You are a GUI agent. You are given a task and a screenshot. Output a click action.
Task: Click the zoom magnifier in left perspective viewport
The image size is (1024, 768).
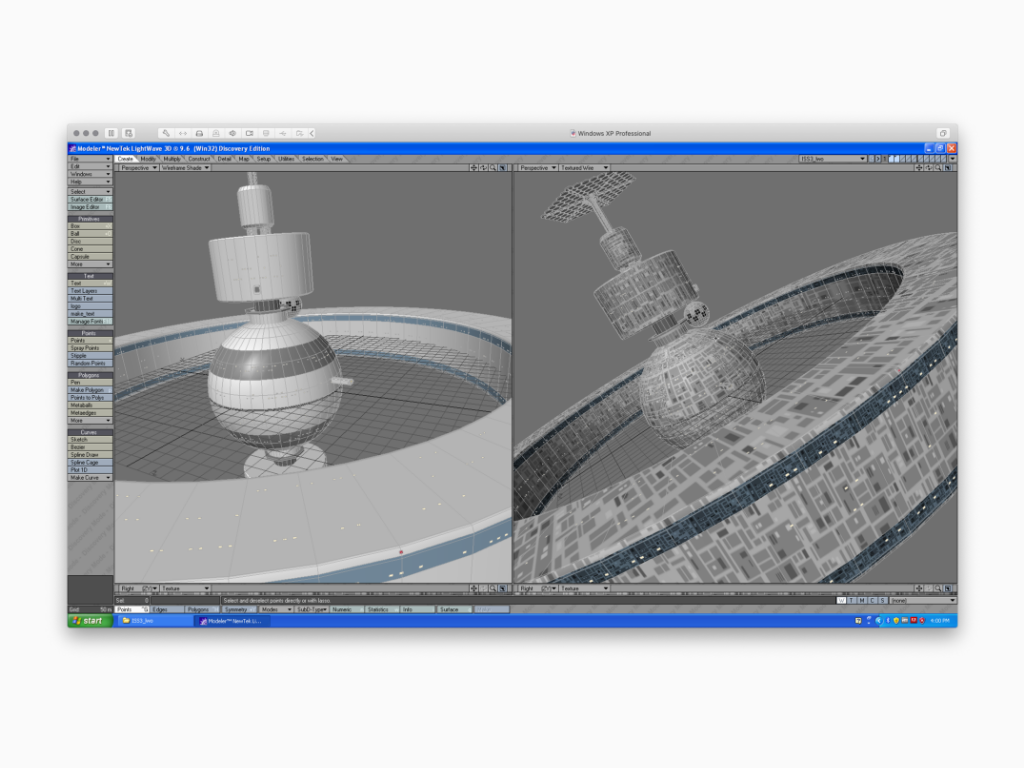[x=493, y=168]
